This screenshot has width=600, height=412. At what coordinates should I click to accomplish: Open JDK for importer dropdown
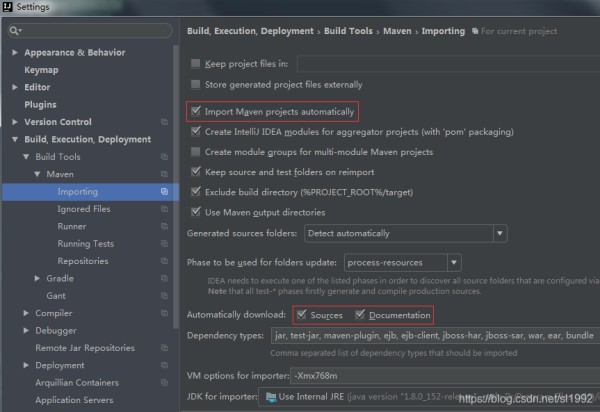pyautogui.click(x=429, y=397)
